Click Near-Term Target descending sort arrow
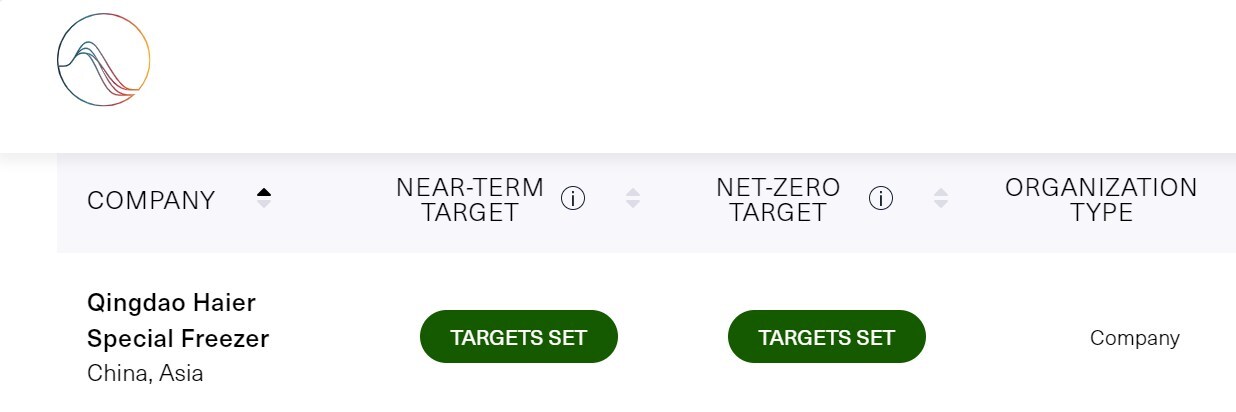Screen dimensions: 1236x412 [632, 205]
